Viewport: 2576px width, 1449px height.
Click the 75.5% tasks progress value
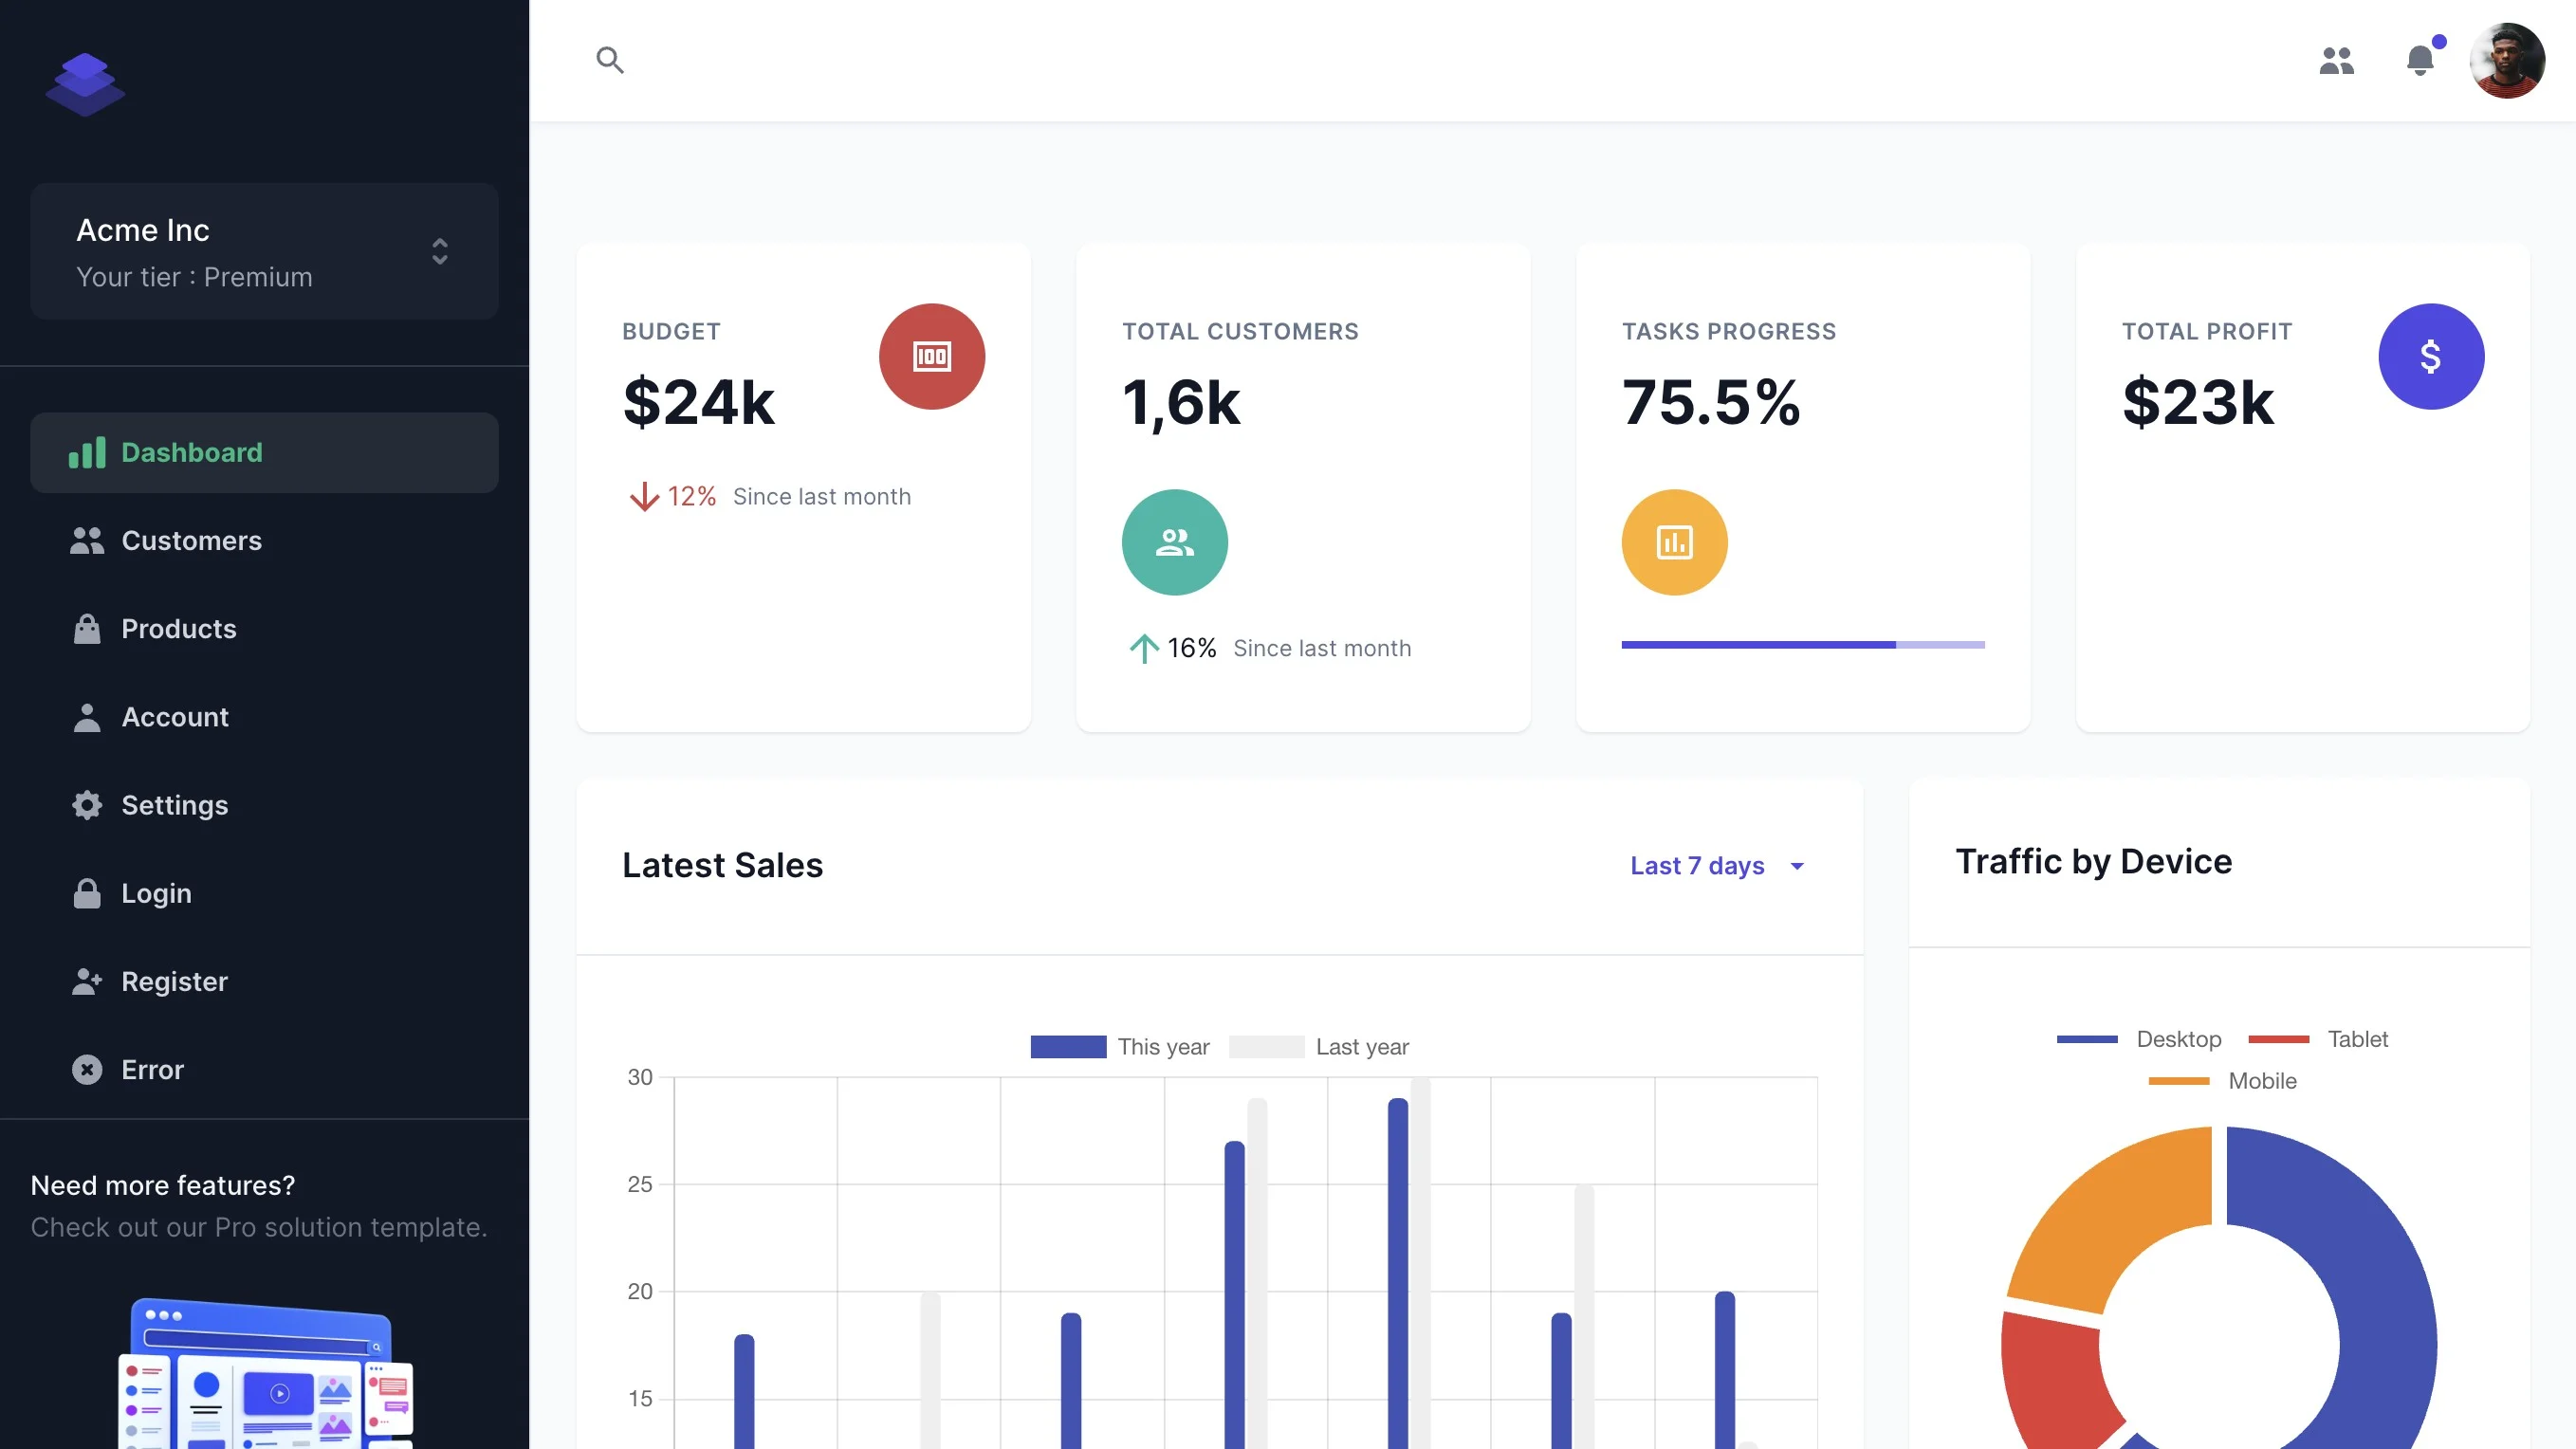pos(1710,402)
